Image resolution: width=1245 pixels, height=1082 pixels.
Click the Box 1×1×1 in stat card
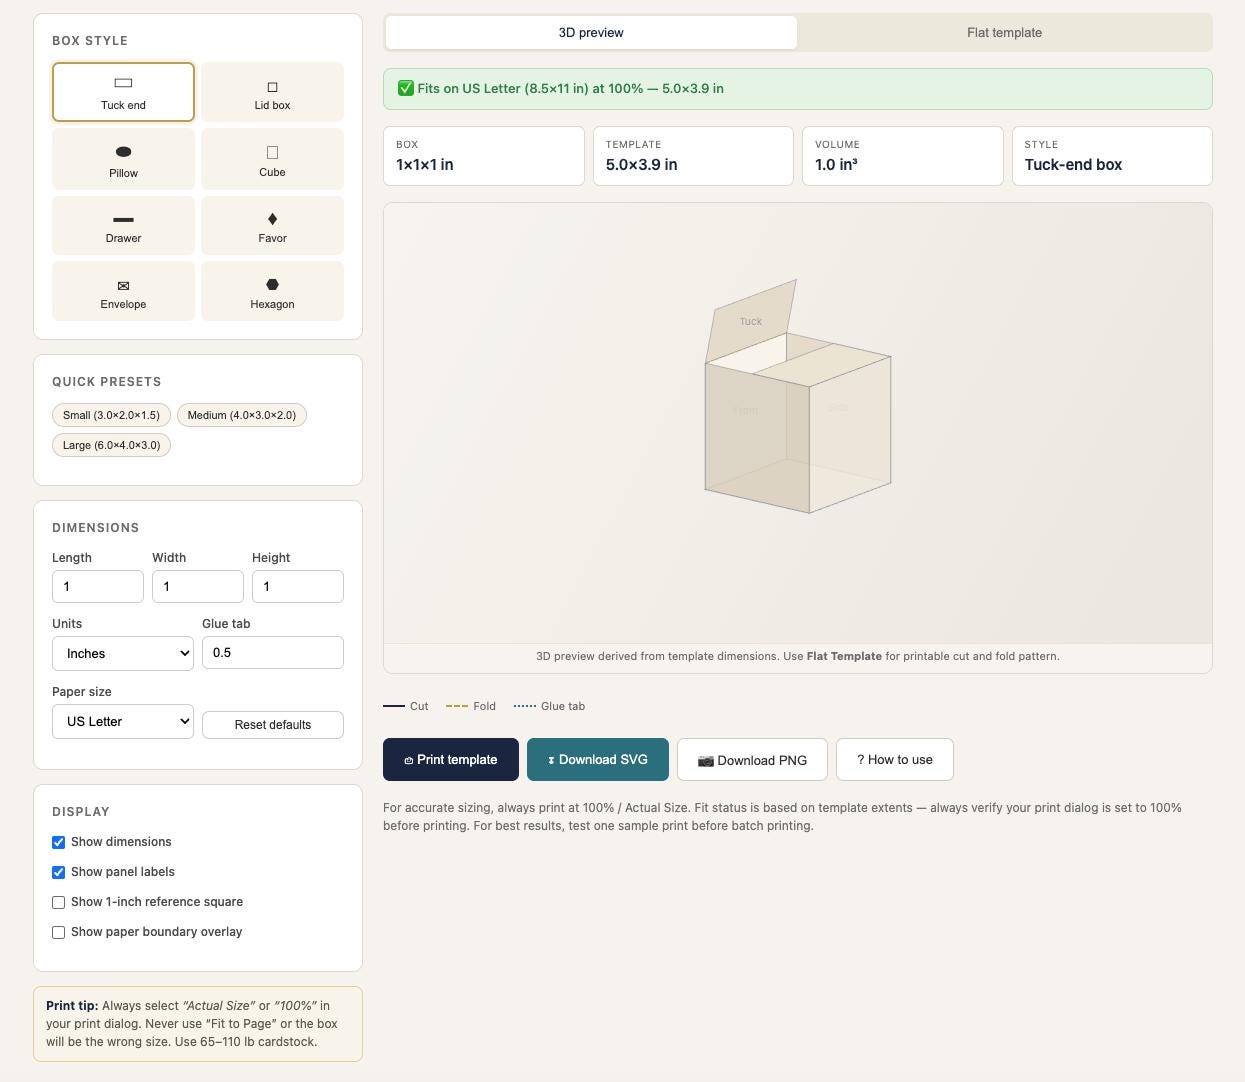484,156
